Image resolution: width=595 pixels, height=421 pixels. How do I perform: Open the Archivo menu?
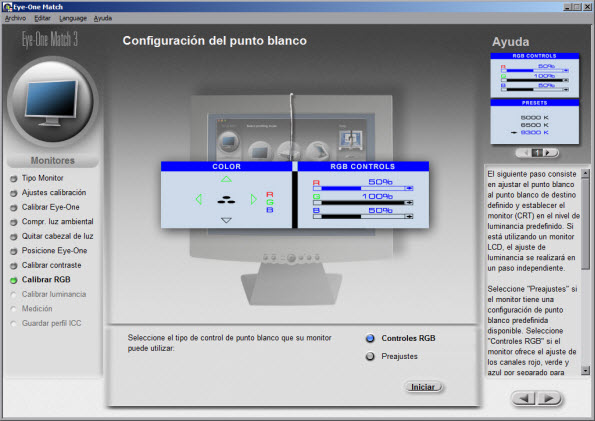coord(15,18)
